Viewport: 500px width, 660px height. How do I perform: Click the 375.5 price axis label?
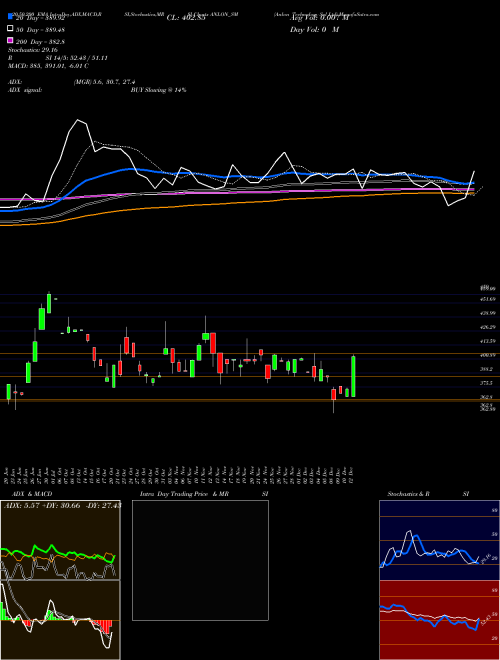[x=488, y=383]
